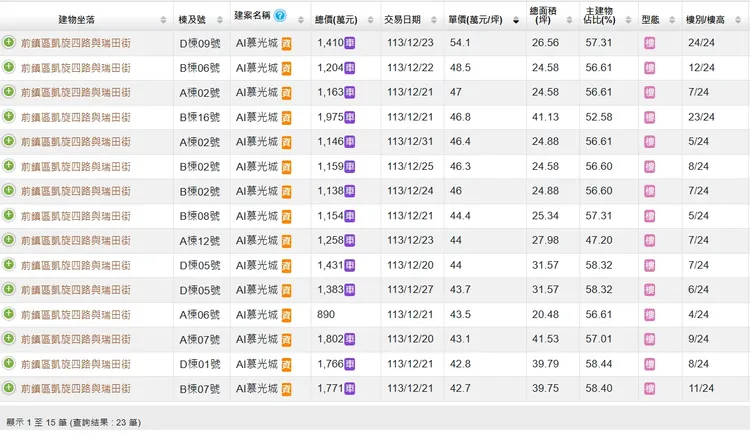The height and width of the screenshot is (436, 750).
Task: Click the pink 樓 type icon in the 24/24 floor row
Action: [650, 43]
